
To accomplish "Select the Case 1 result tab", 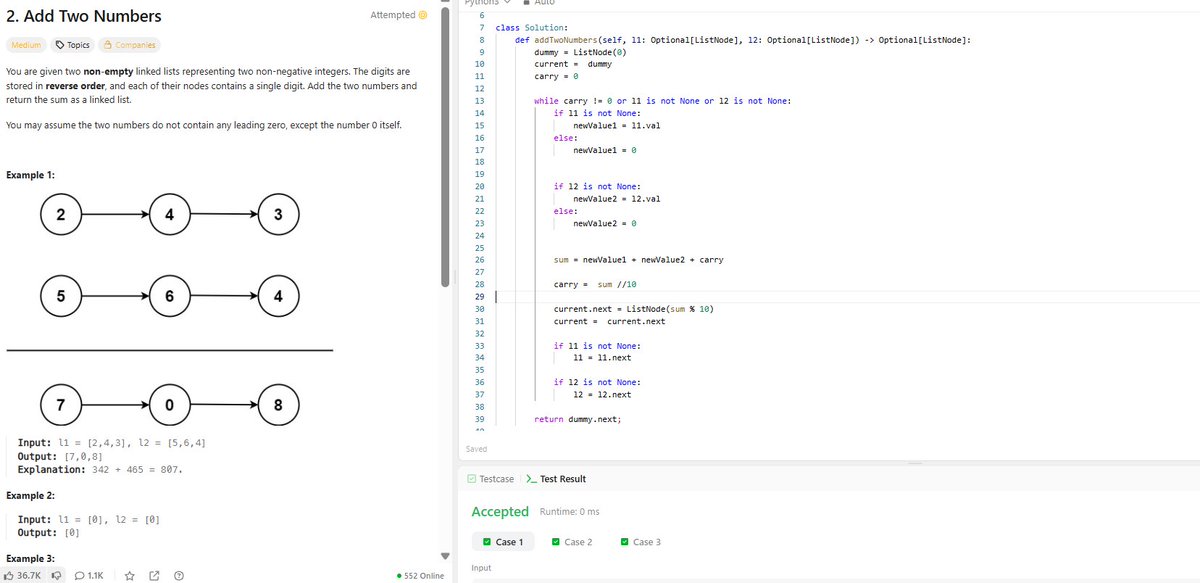I will pos(503,542).
